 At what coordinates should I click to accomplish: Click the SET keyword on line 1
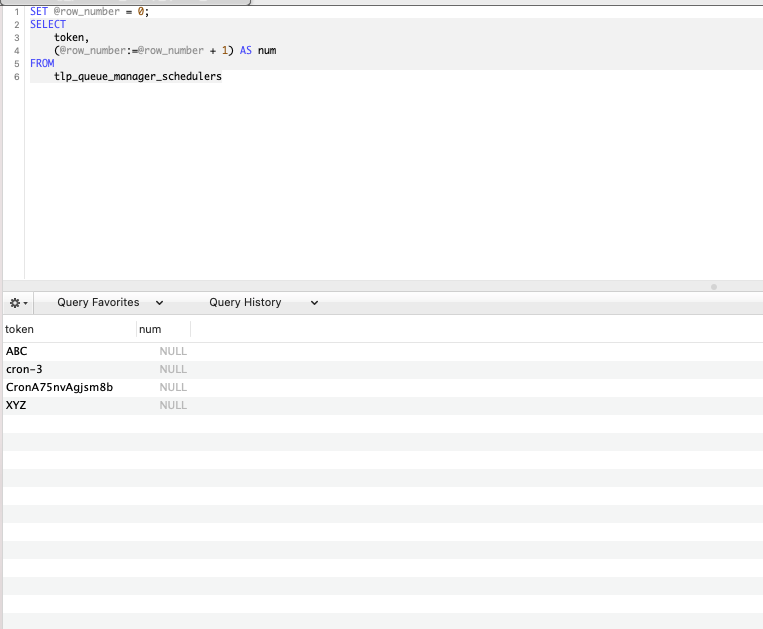(x=39, y=11)
